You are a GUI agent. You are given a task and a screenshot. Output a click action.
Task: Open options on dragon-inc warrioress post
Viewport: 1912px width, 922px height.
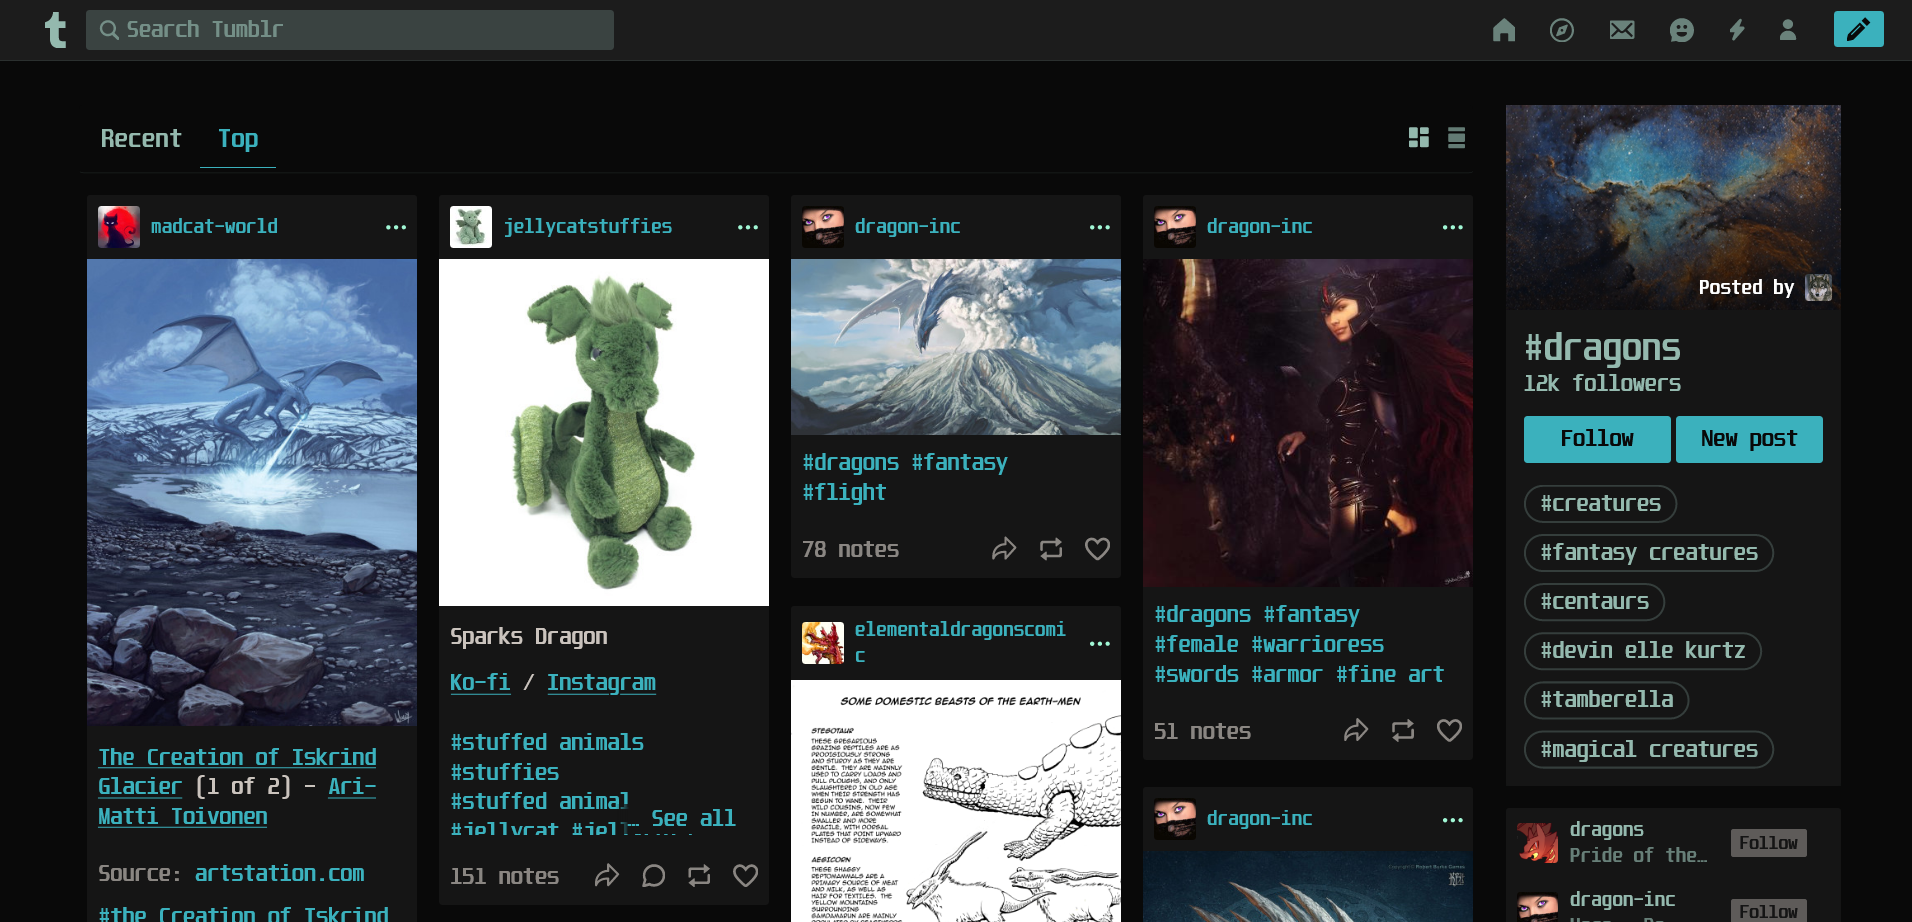1453,227
